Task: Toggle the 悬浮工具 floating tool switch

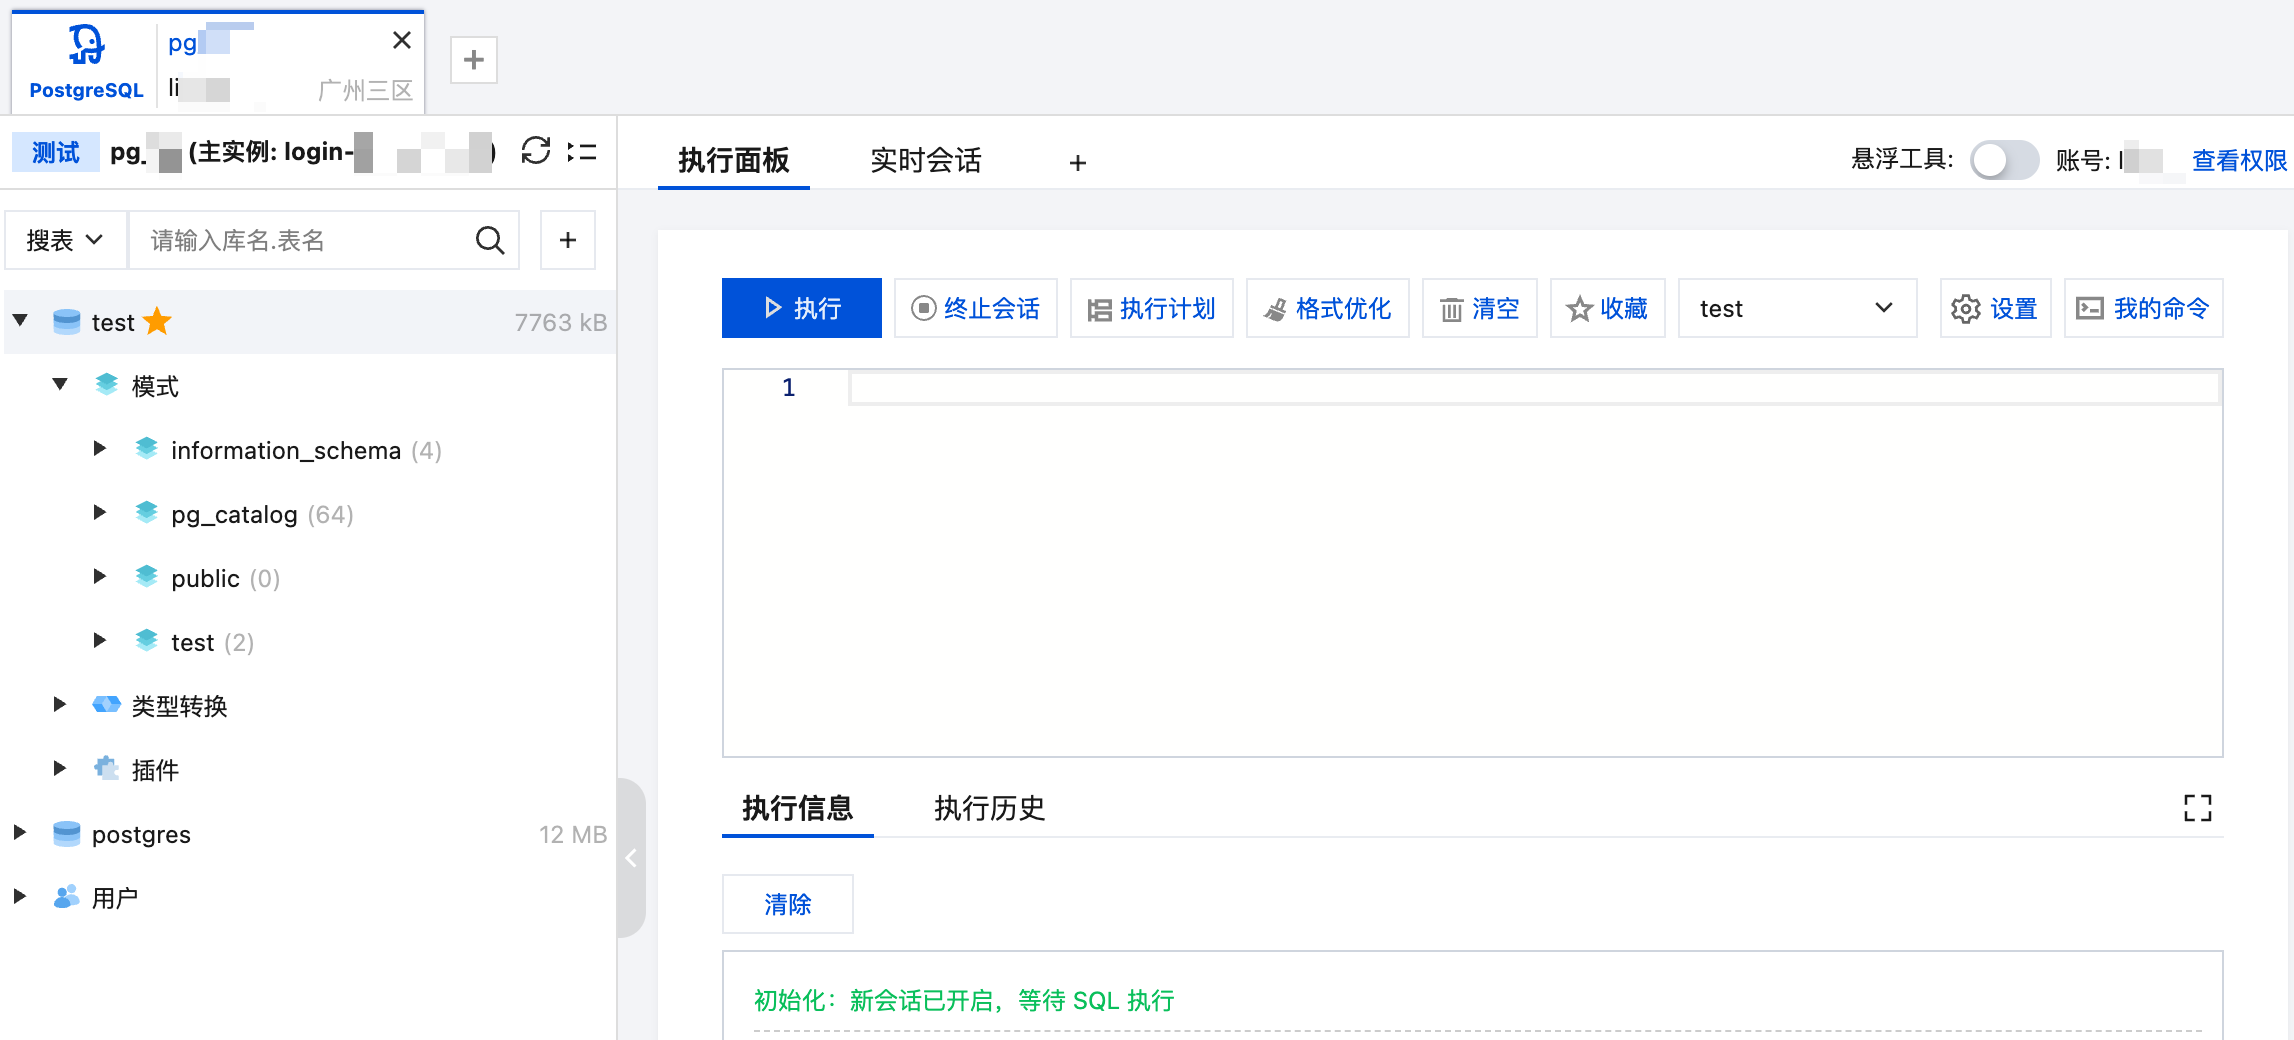Action: click(x=2003, y=160)
